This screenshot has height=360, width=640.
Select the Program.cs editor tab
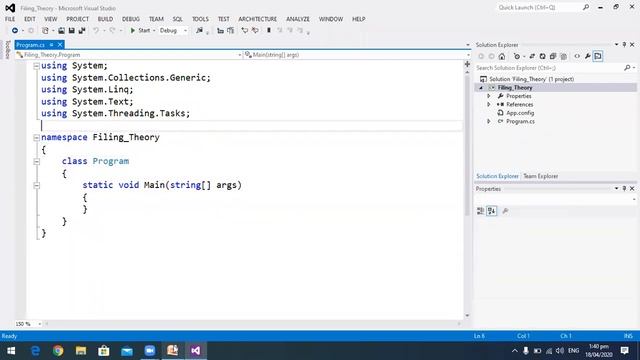[31, 45]
